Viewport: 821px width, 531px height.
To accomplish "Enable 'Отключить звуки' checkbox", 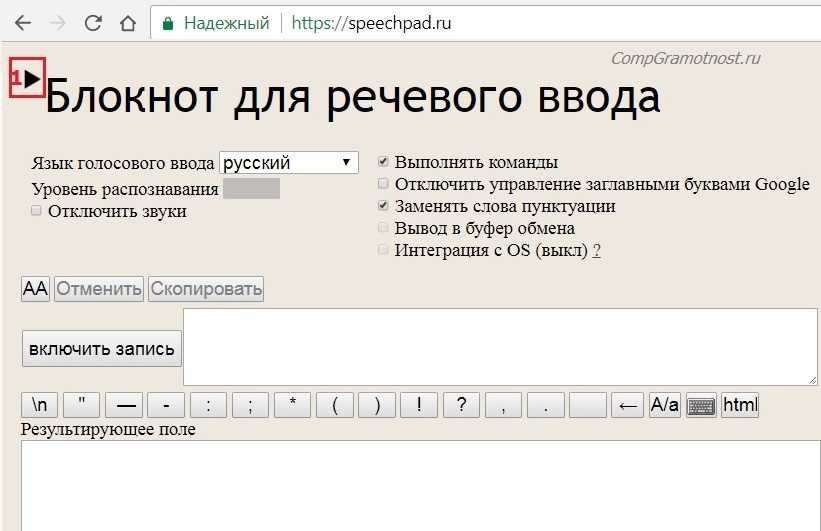I will click(x=37, y=211).
